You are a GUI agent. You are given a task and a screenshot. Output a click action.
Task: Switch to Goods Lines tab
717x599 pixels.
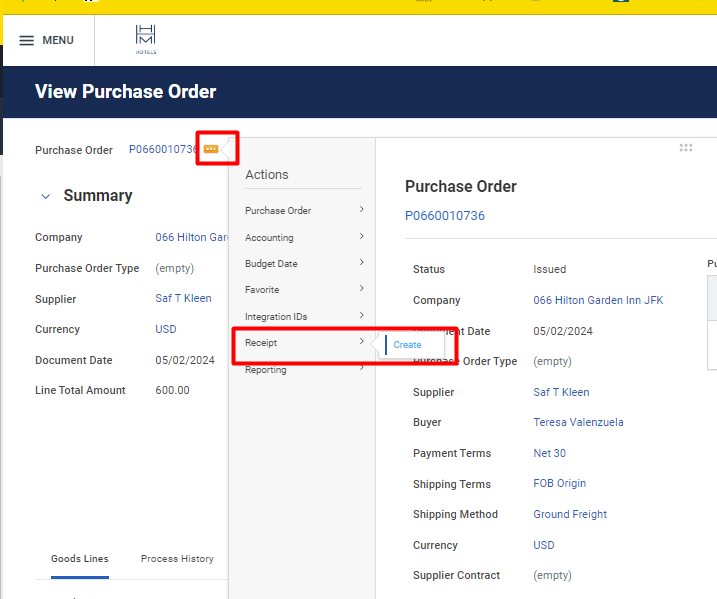80,559
